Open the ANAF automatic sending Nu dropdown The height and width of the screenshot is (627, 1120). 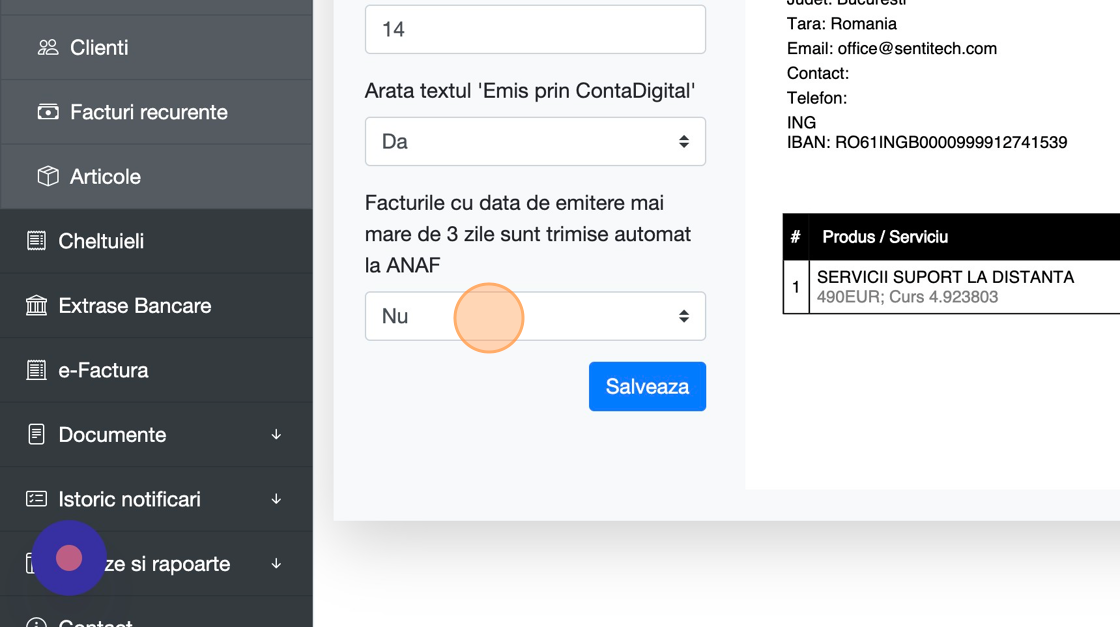535,316
